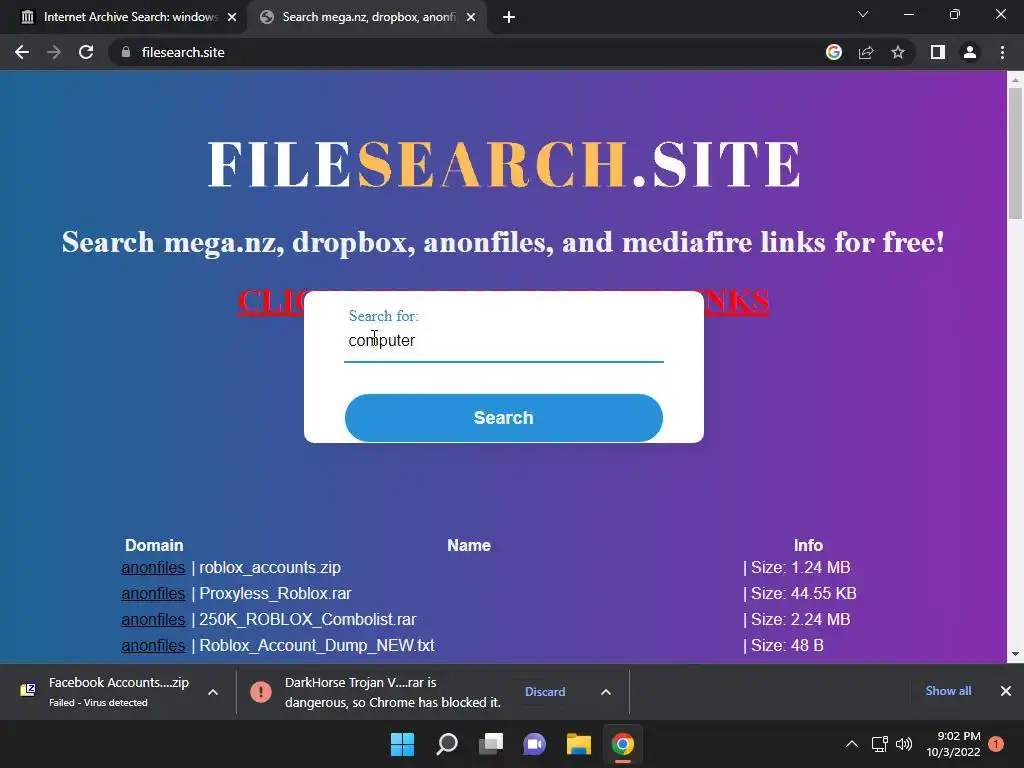Open File Explorer from the taskbar

pos(579,744)
